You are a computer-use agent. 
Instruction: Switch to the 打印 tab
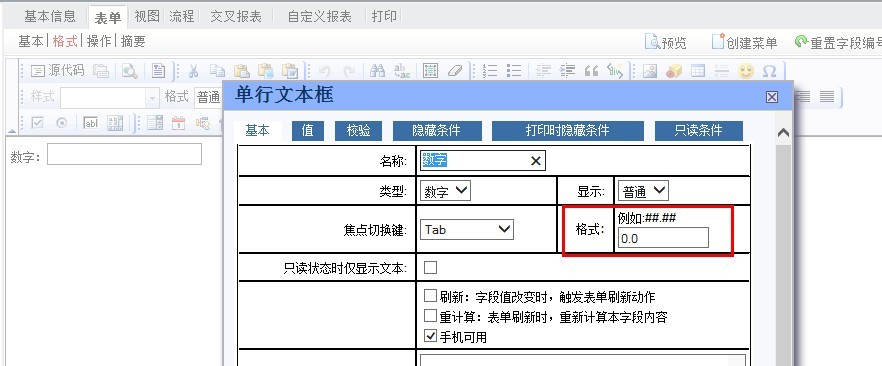pyautogui.click(x=385, y=16)
